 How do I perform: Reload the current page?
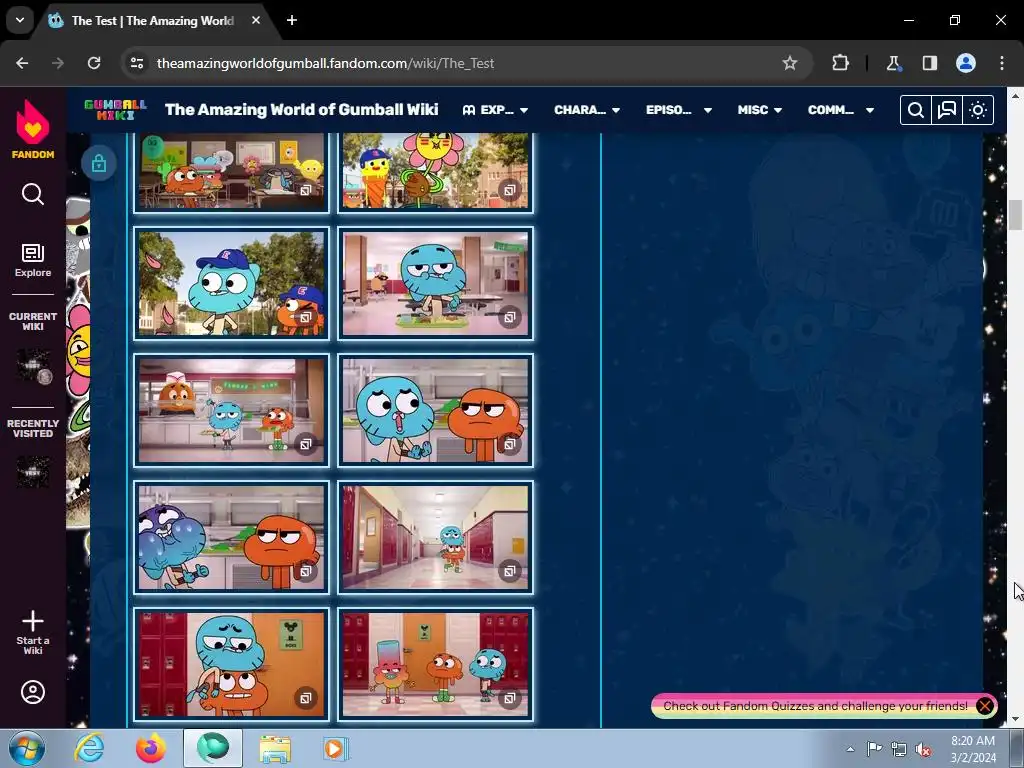click(x=94, y=63)
